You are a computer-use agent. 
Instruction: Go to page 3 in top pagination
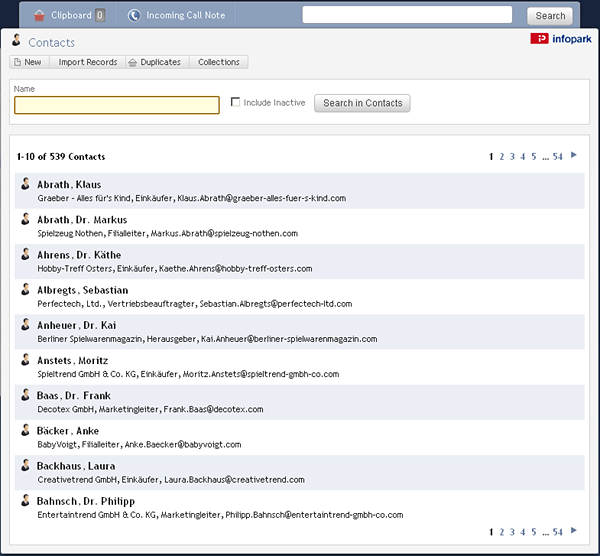pyautogui.click(x=512, y=157)
